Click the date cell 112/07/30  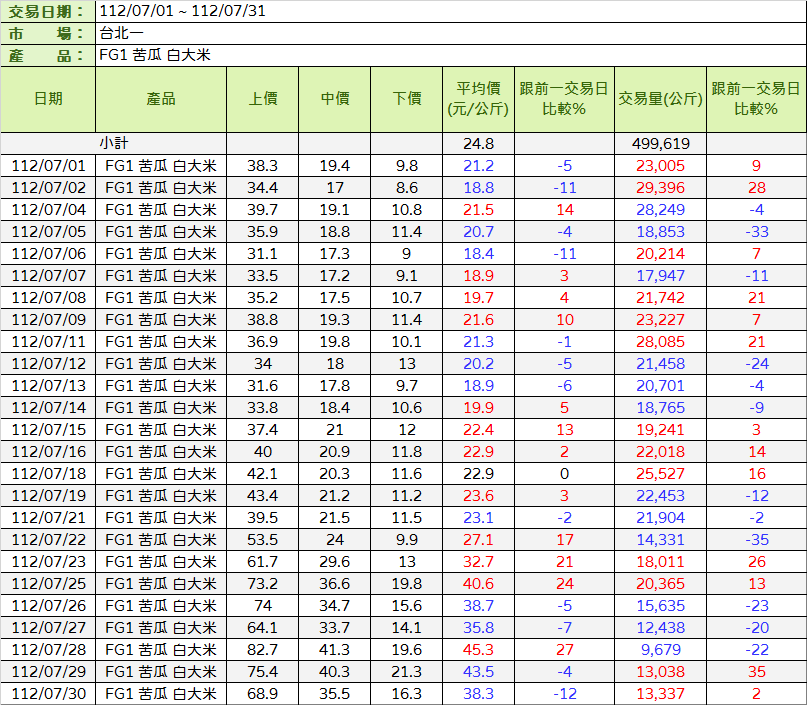click(x=48, y=693)
